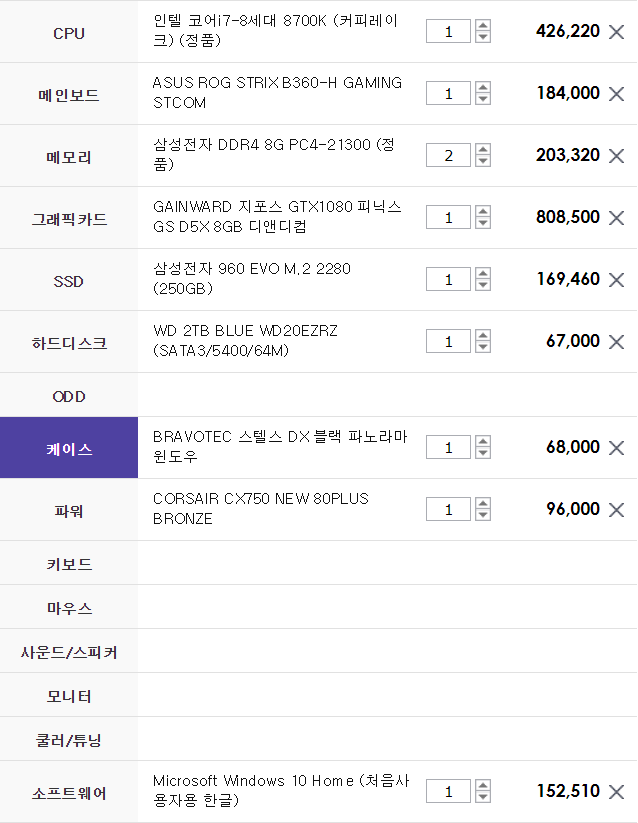Open the ODD category row

69,396
